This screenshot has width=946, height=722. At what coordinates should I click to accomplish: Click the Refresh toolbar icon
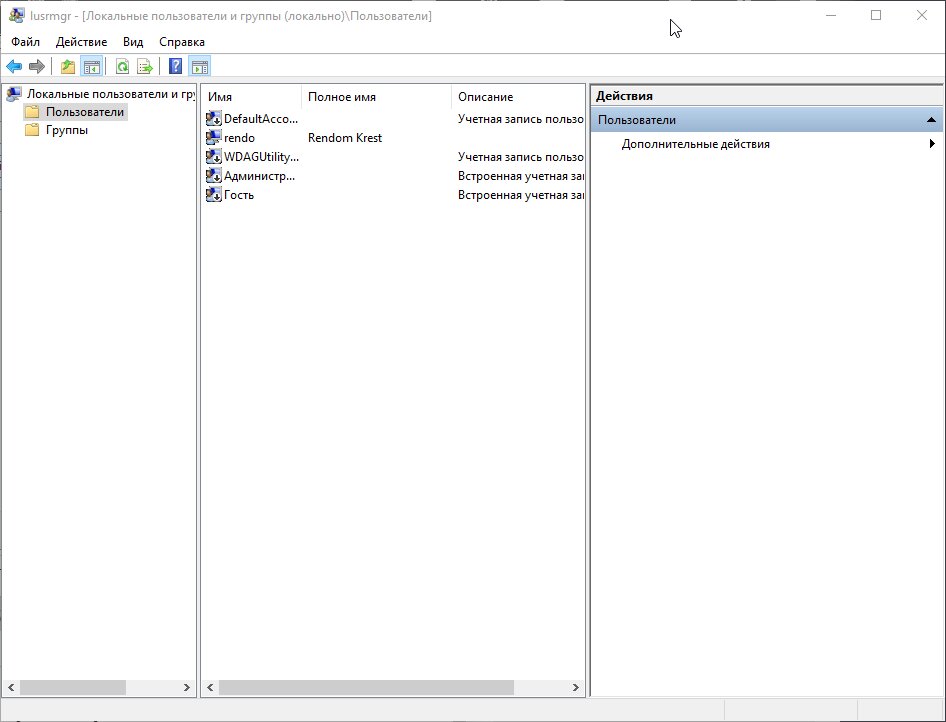point(122,66)
